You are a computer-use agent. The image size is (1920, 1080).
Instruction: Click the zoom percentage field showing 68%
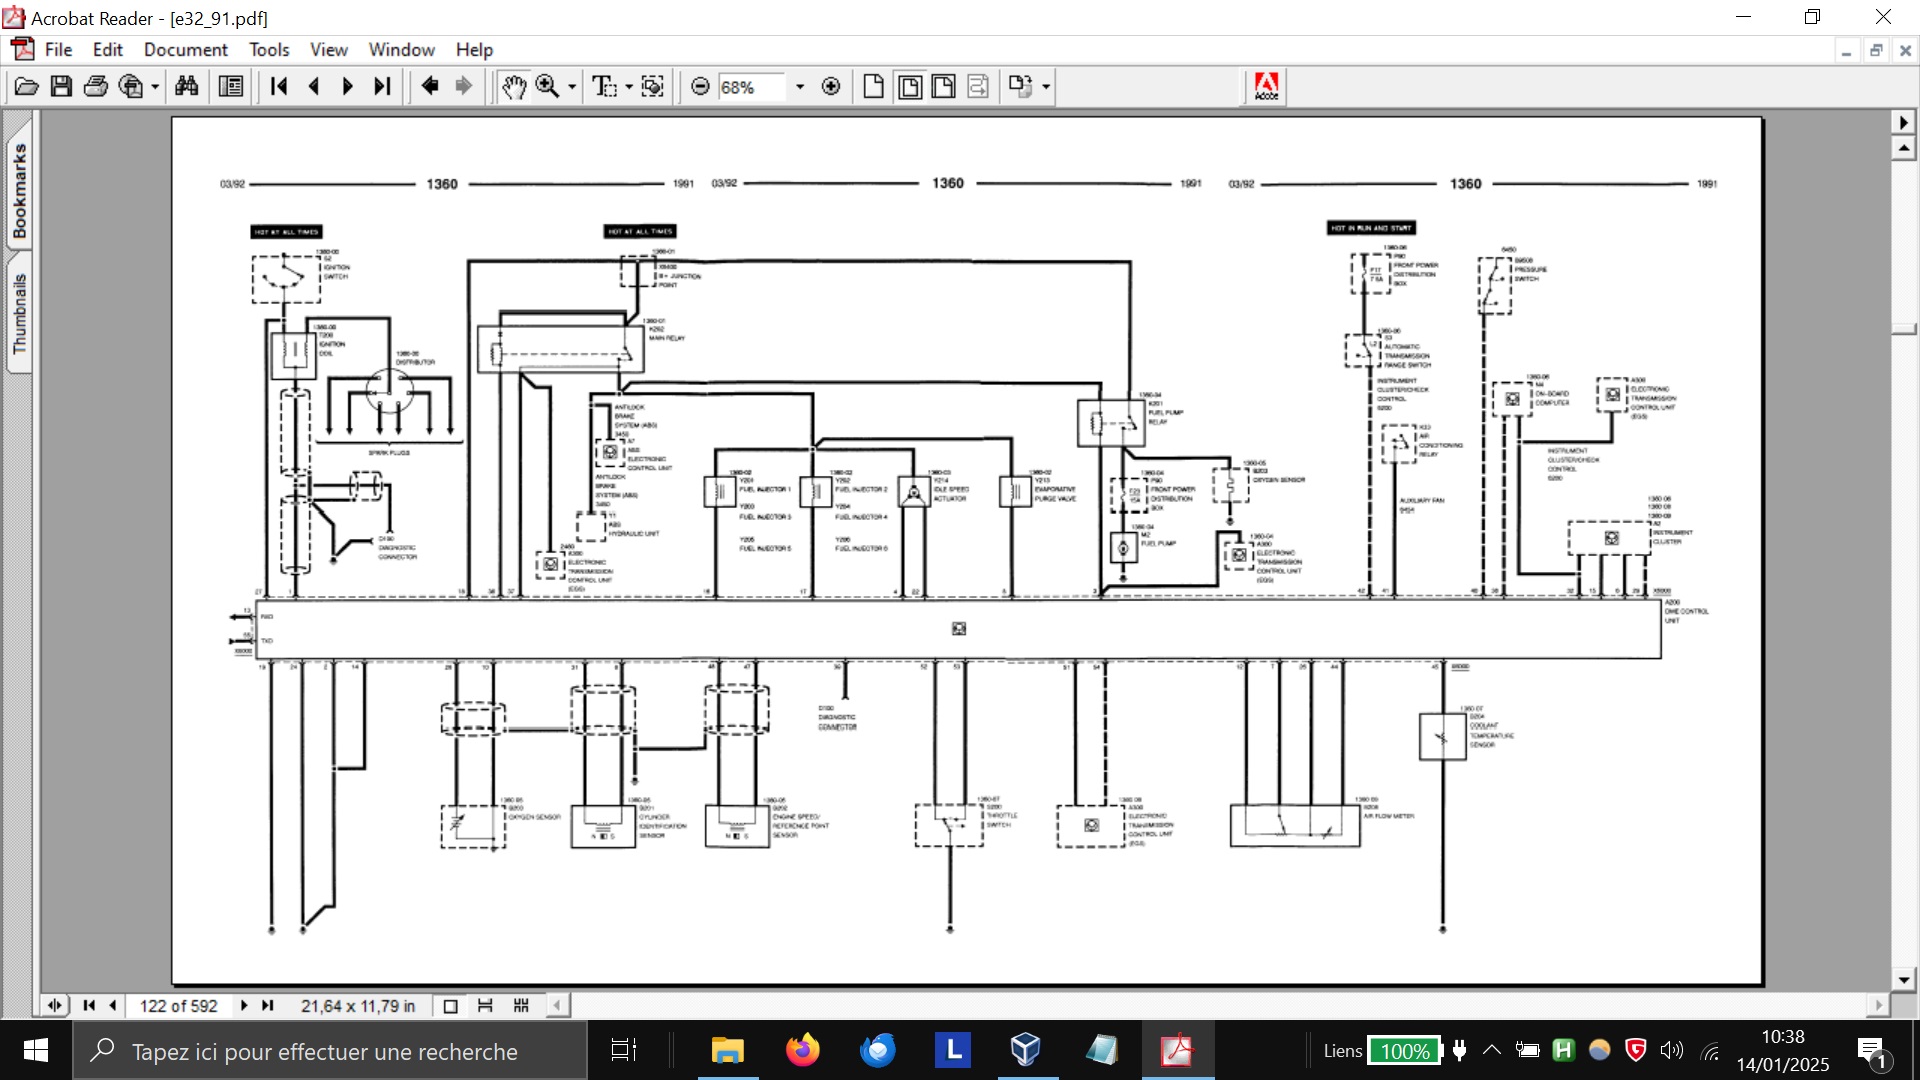click(x=750, y=87)
